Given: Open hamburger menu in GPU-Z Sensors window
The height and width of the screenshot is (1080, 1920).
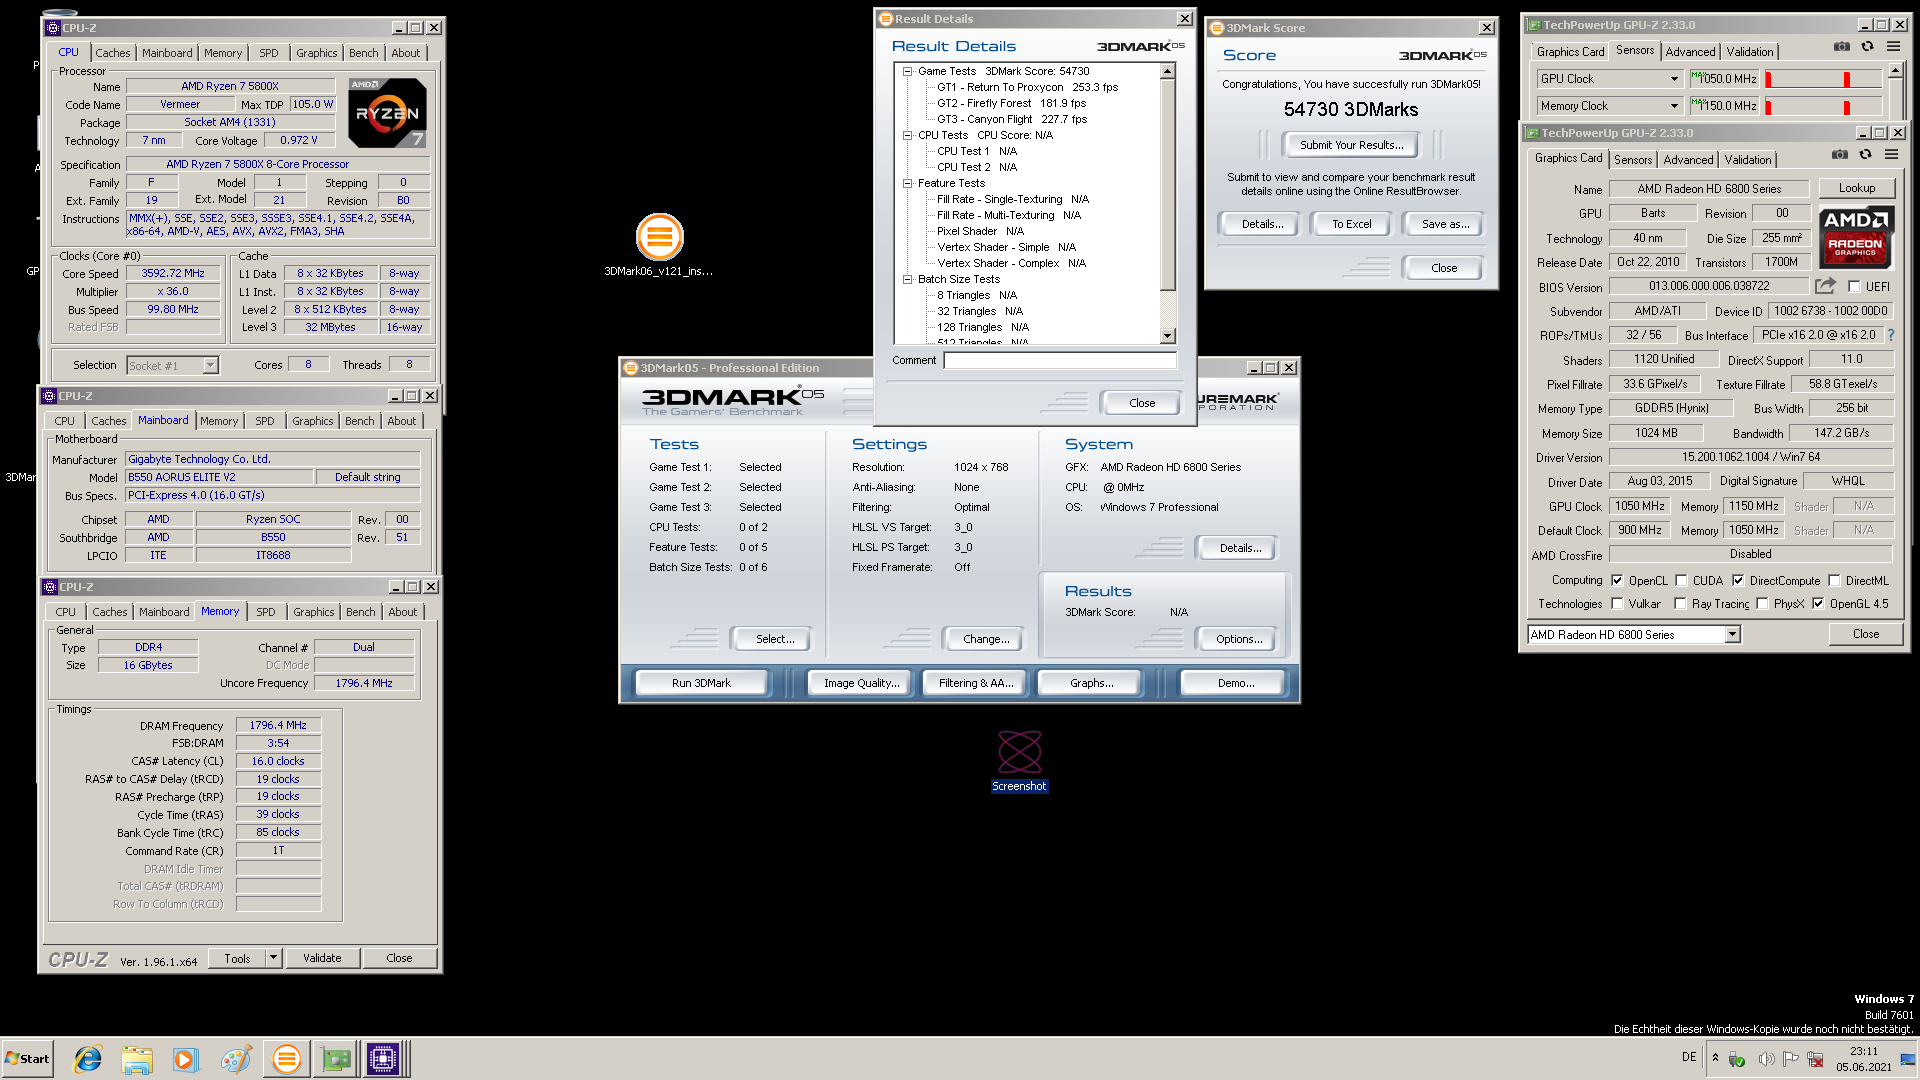Looking at the screenshot, I should point(1893,46).
